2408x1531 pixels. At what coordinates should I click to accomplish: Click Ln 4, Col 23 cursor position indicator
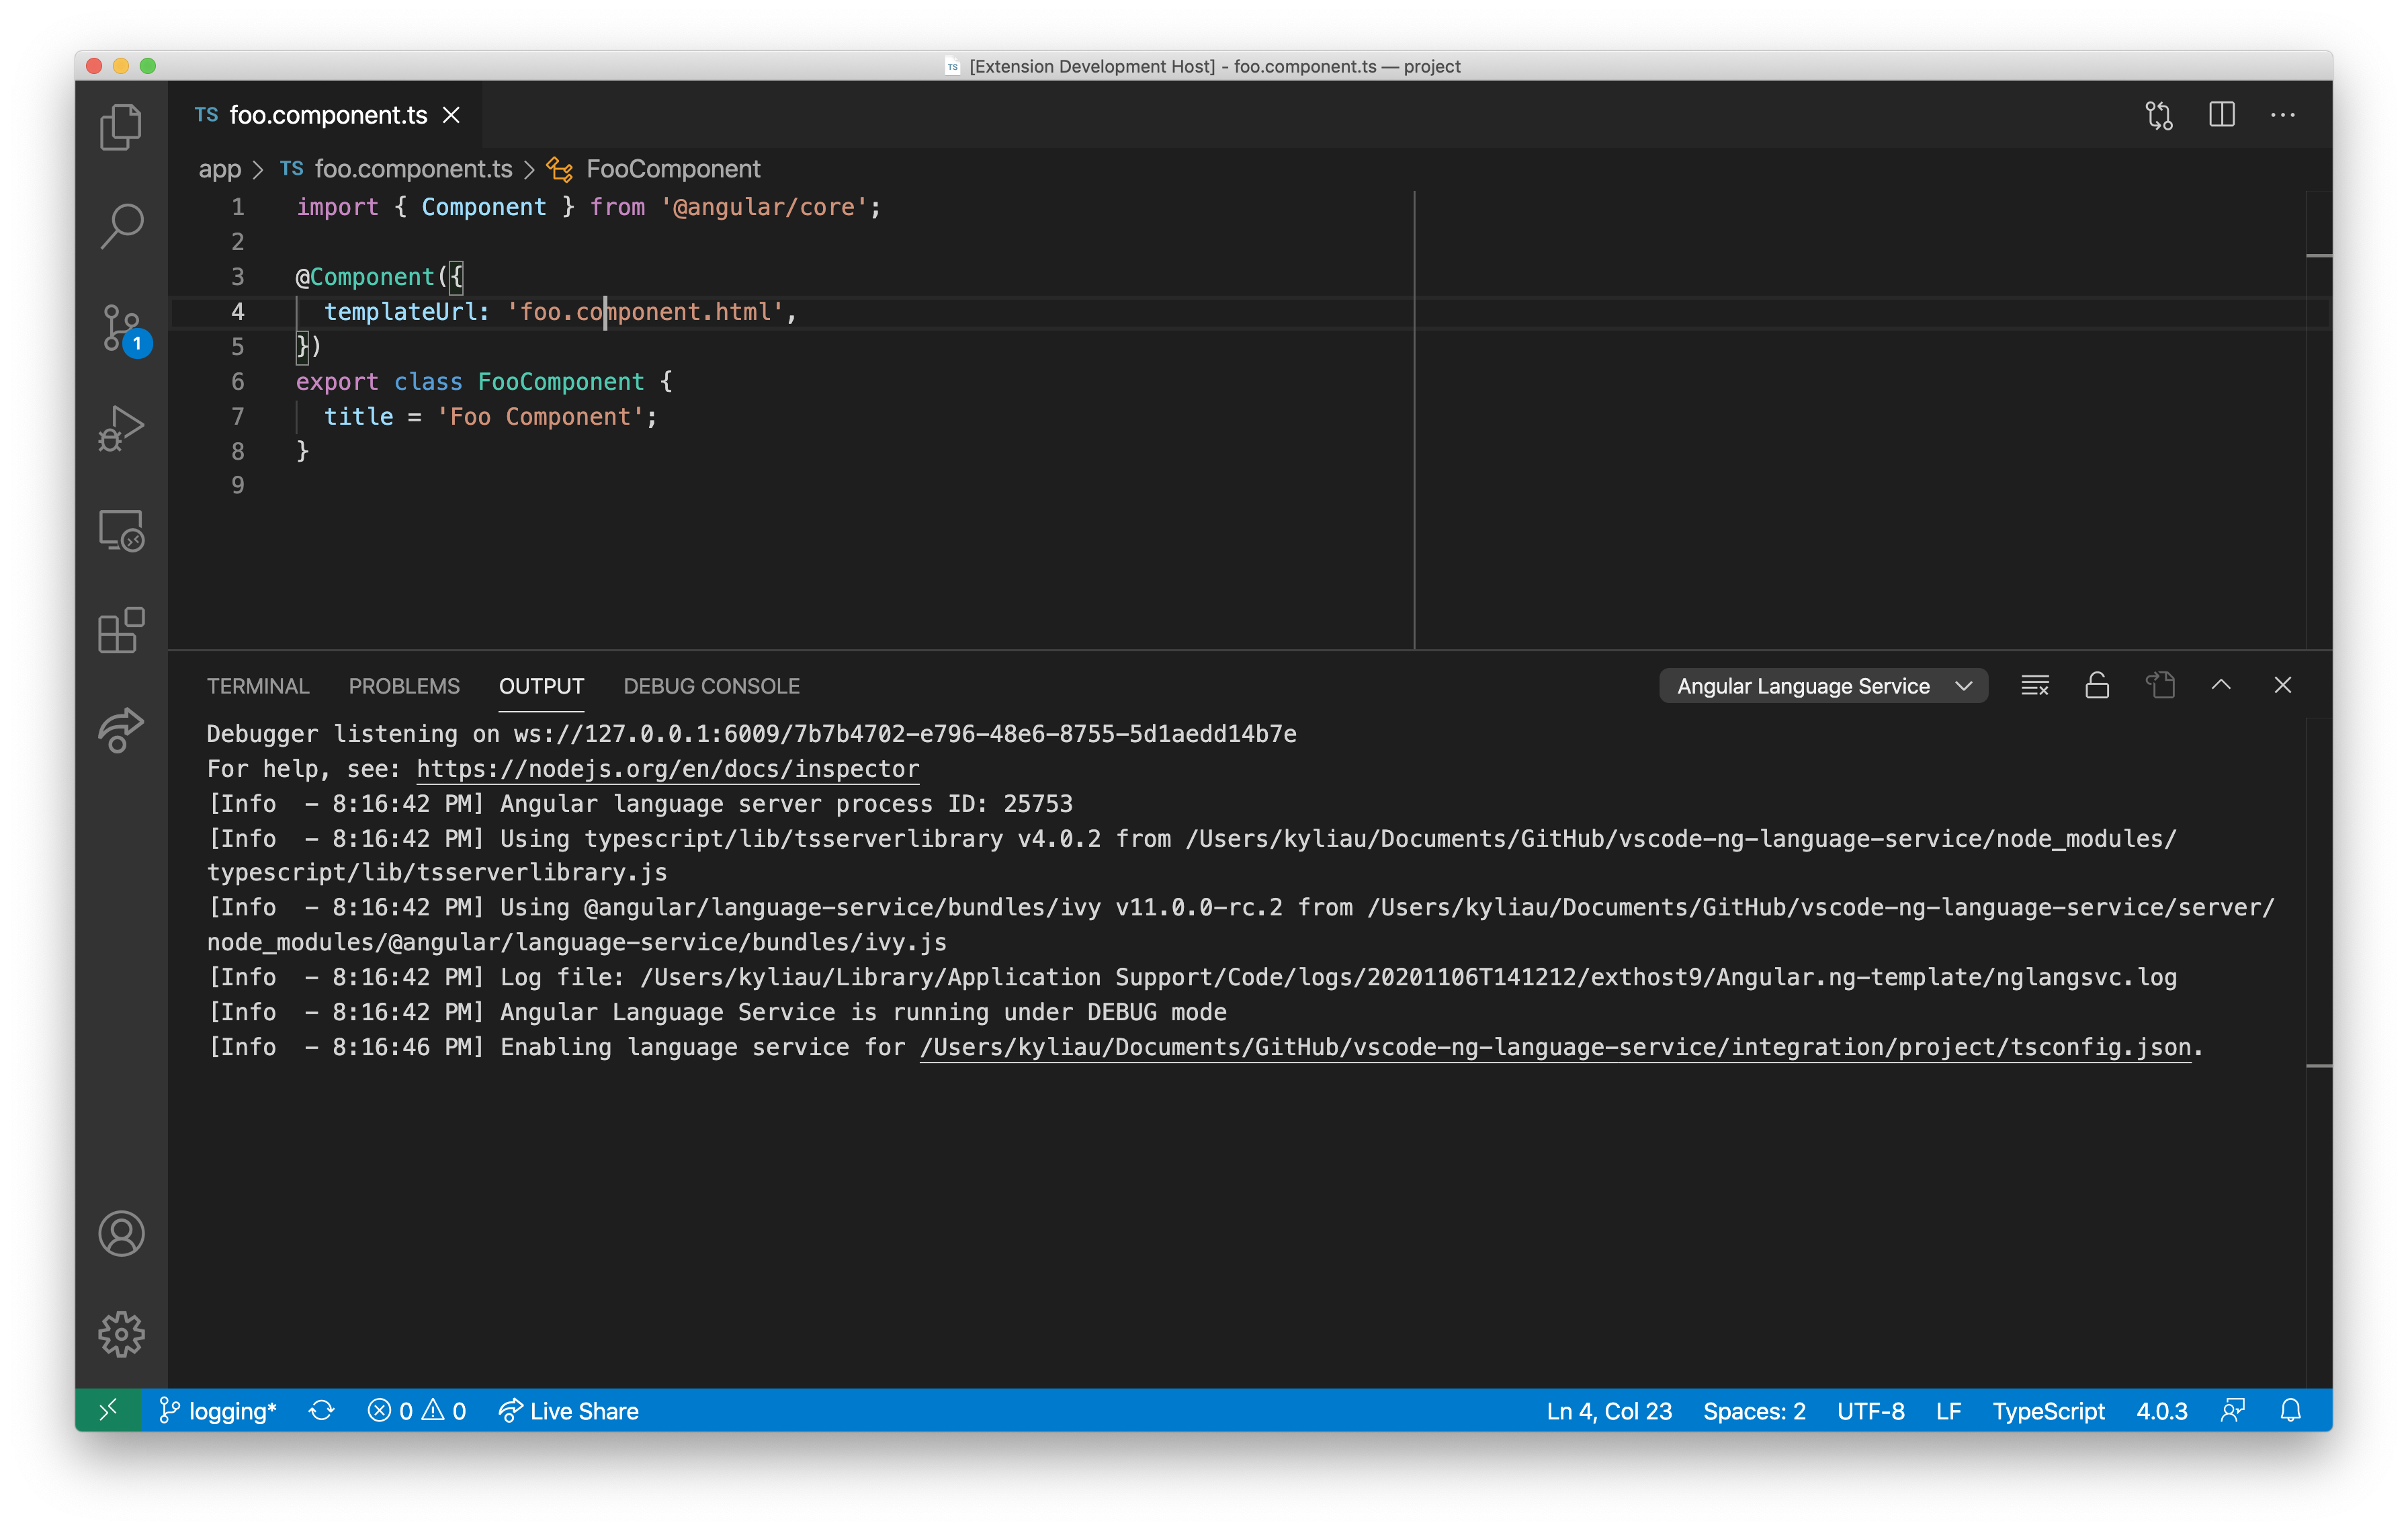click(1608, 1410)
